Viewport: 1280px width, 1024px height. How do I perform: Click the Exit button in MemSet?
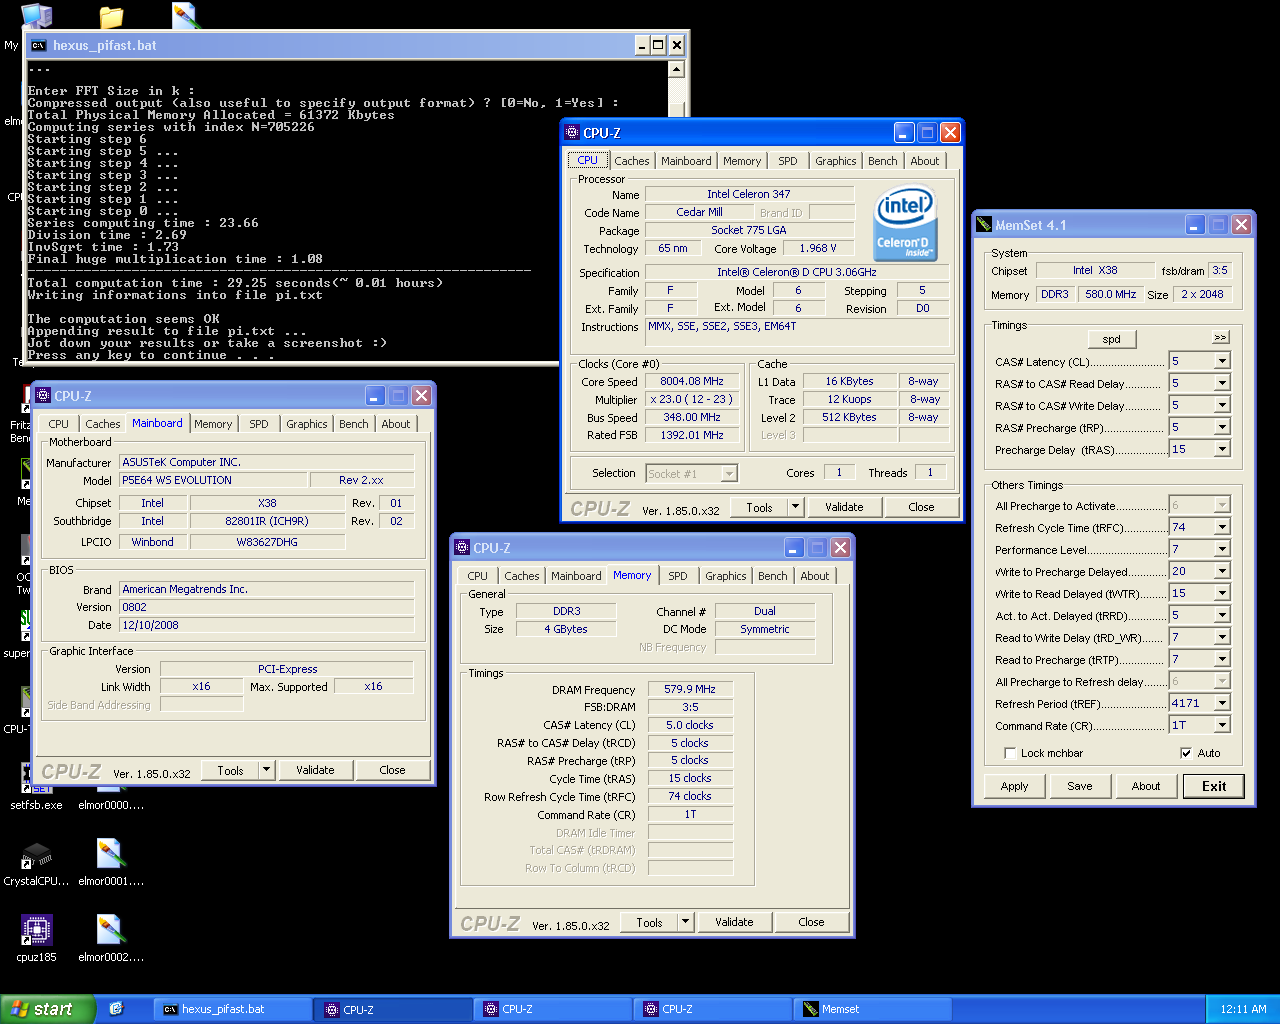[x=1214, y=786]
